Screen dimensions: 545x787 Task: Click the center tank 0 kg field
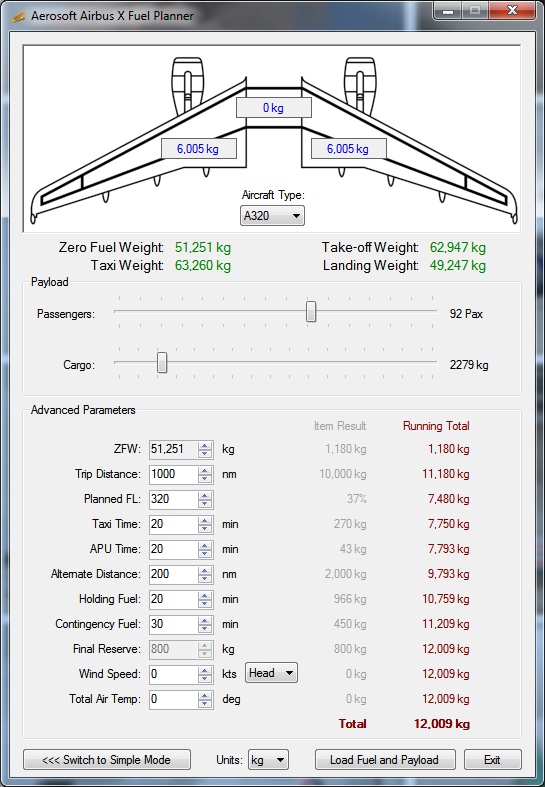274,108
